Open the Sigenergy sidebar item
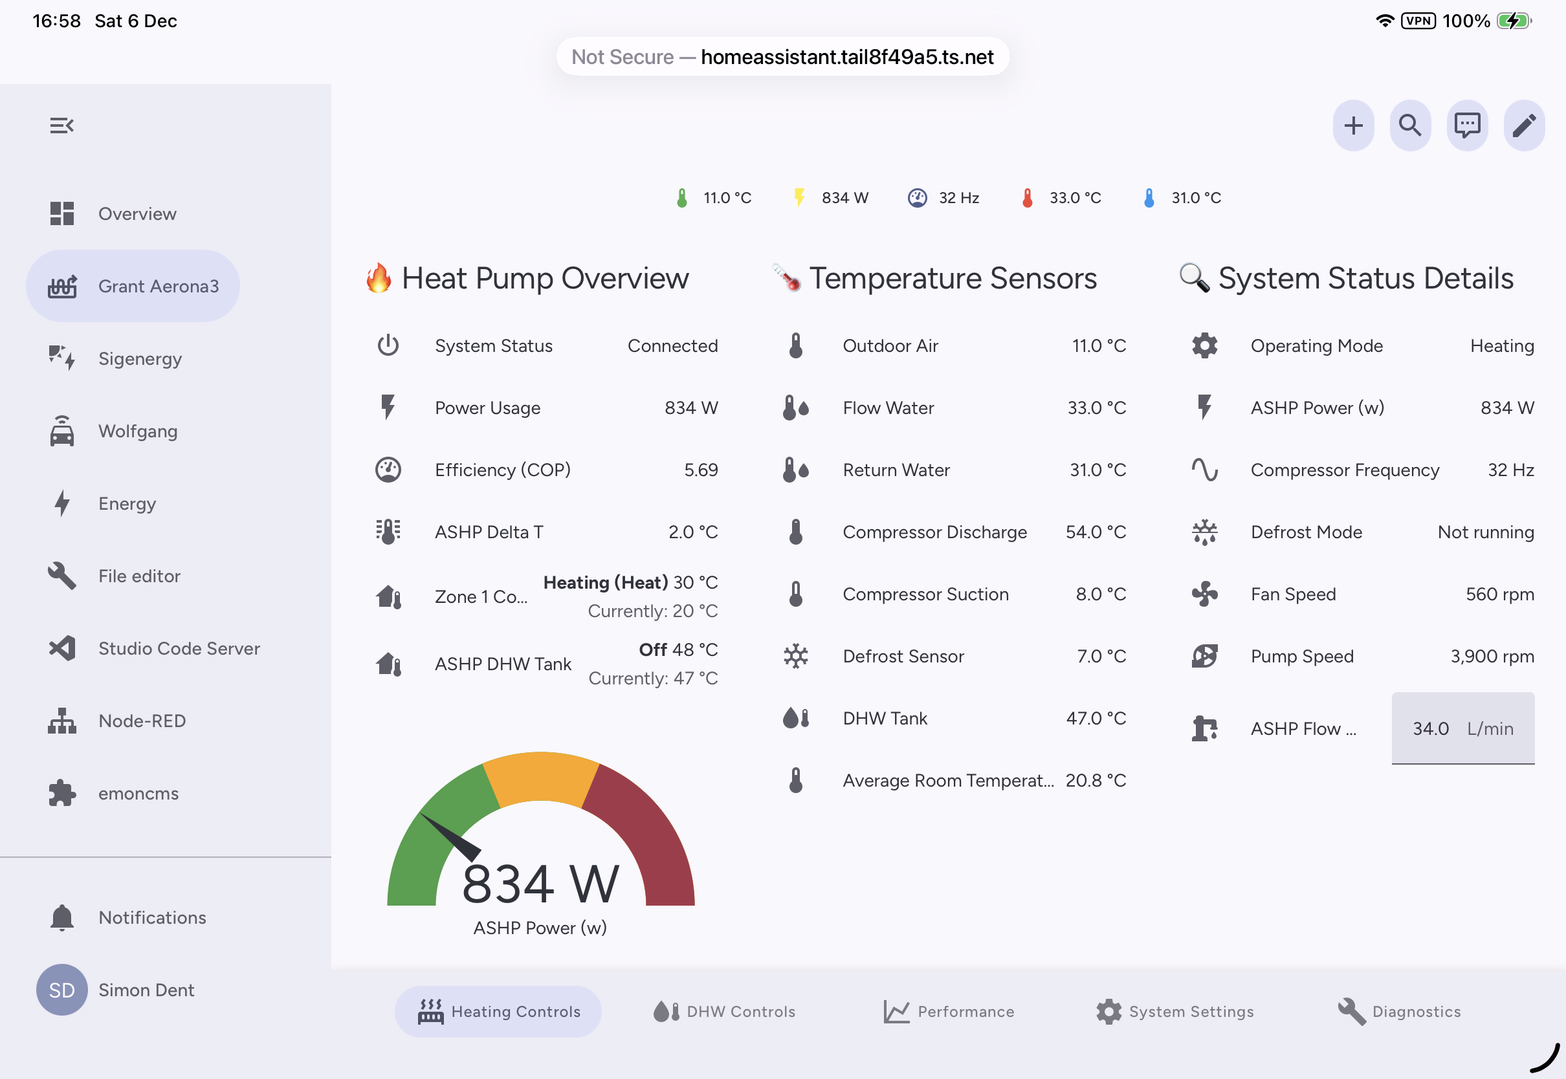This screenshot has width=1566, height=1079. (139, 359)
